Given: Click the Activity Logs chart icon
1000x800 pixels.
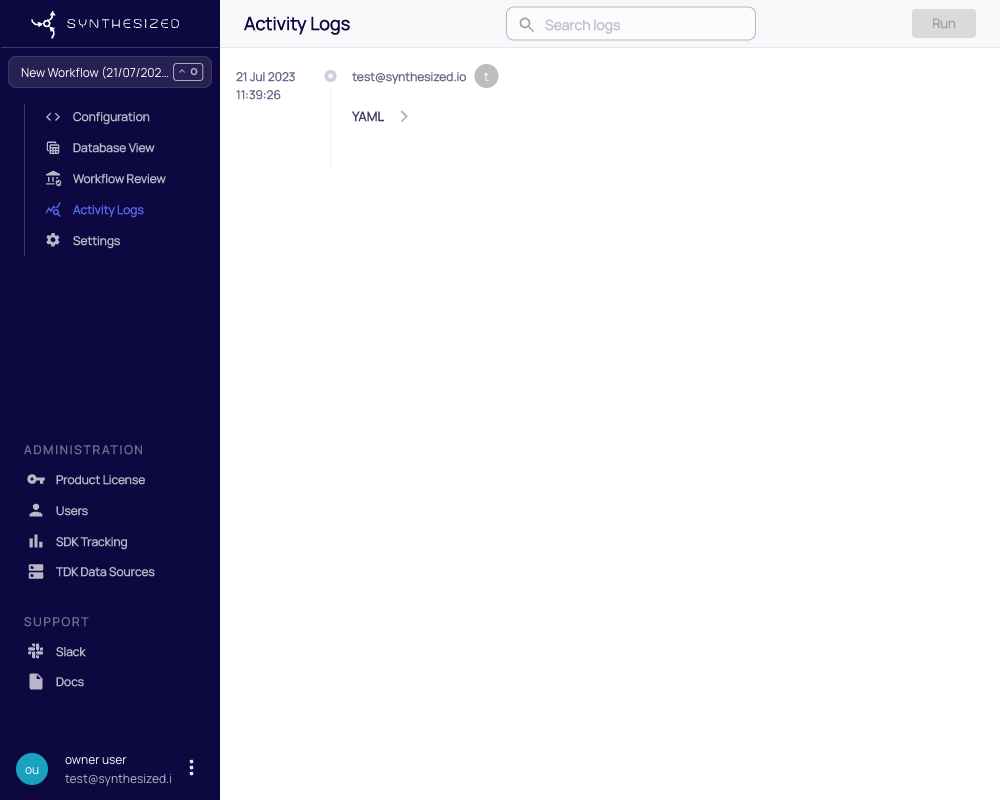Looking at the screenshot, I should (53, 210).
